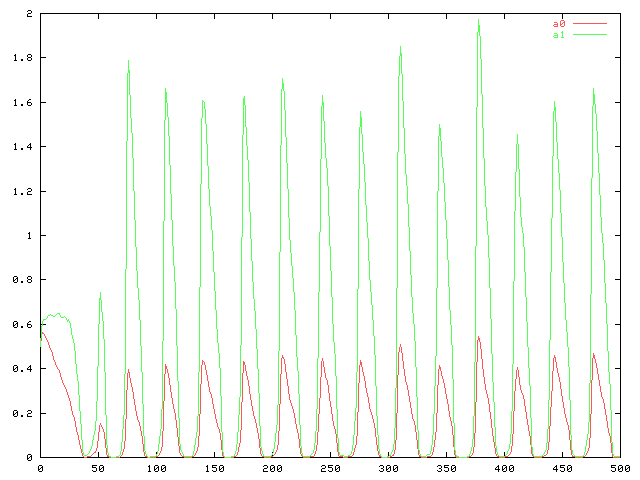640x480 pixels.
Task: Click the y-axis label 1.6
Action: tap(22, 102)
